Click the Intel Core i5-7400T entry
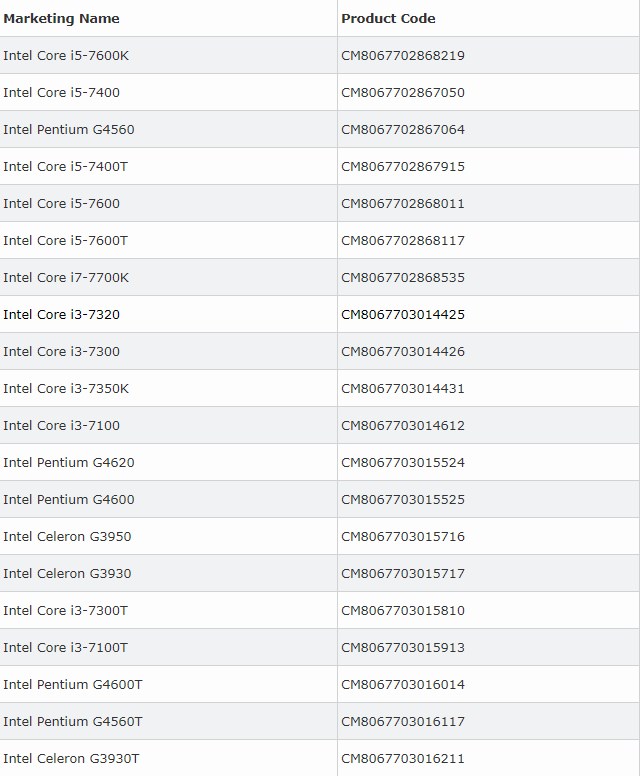 click(x=66, y=167)
